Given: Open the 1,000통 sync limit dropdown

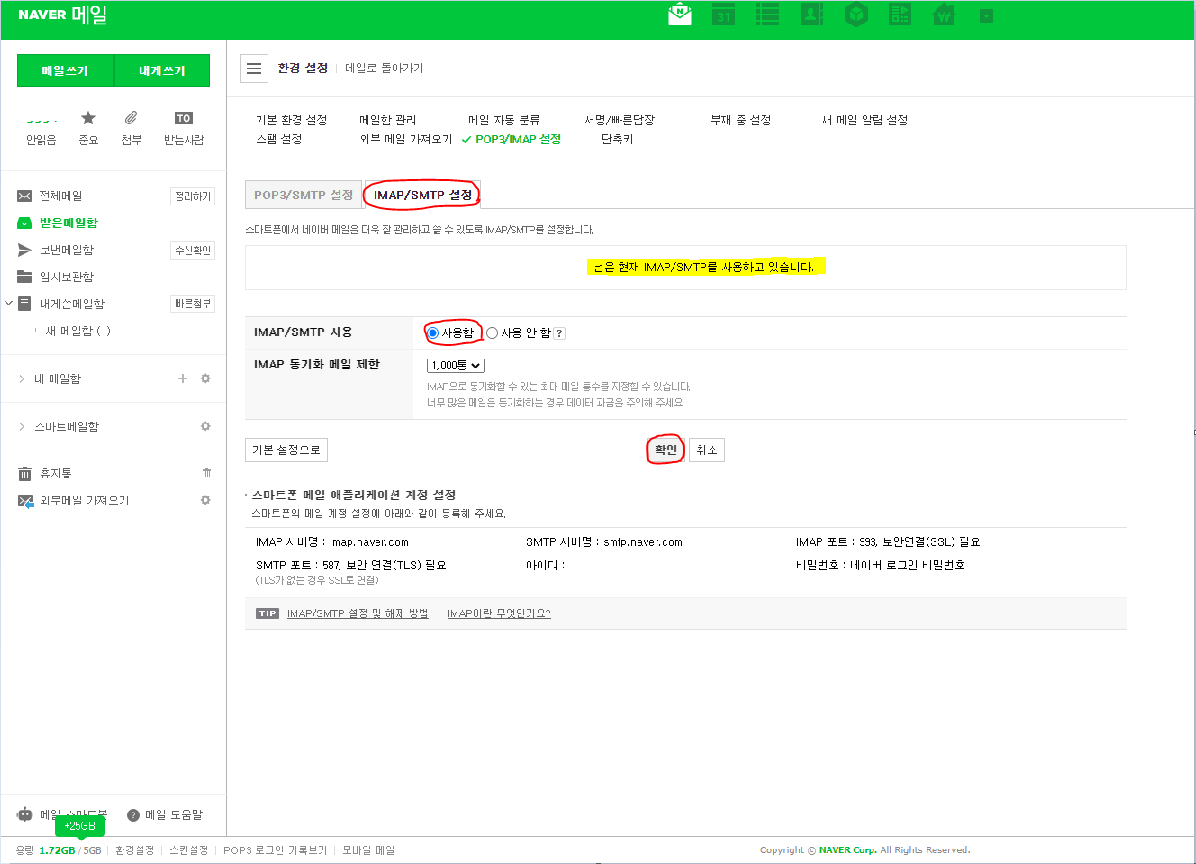Looking at the screenshot, I should tap(455, 365).
